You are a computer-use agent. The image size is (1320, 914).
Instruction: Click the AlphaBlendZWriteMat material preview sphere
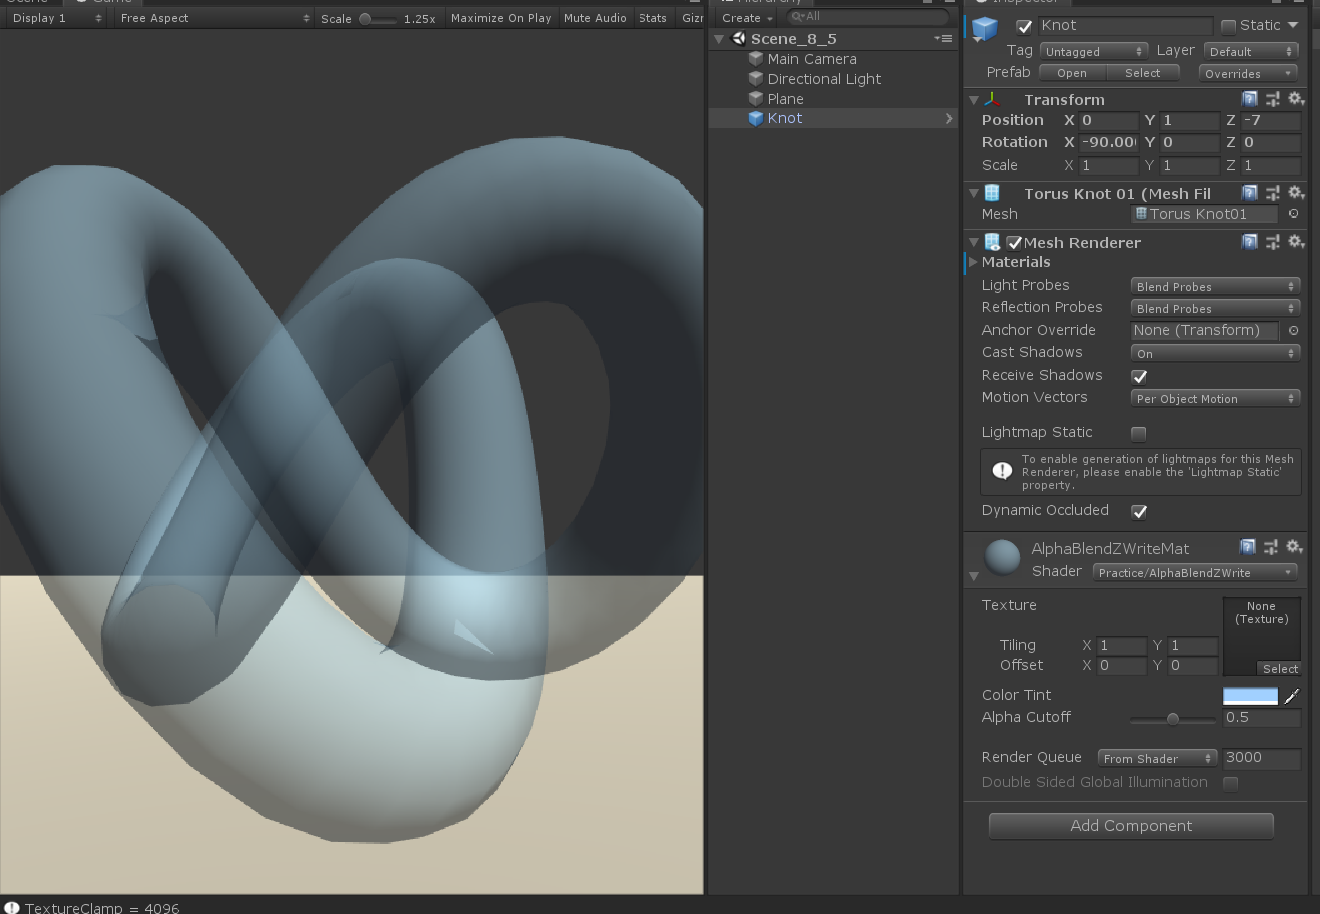point(1002,557)
